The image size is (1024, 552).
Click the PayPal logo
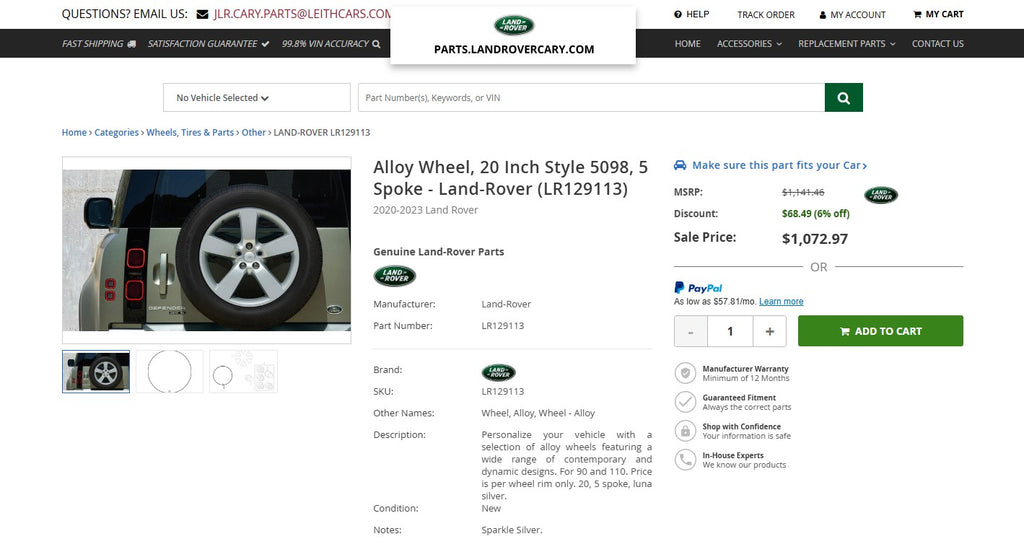698,288
